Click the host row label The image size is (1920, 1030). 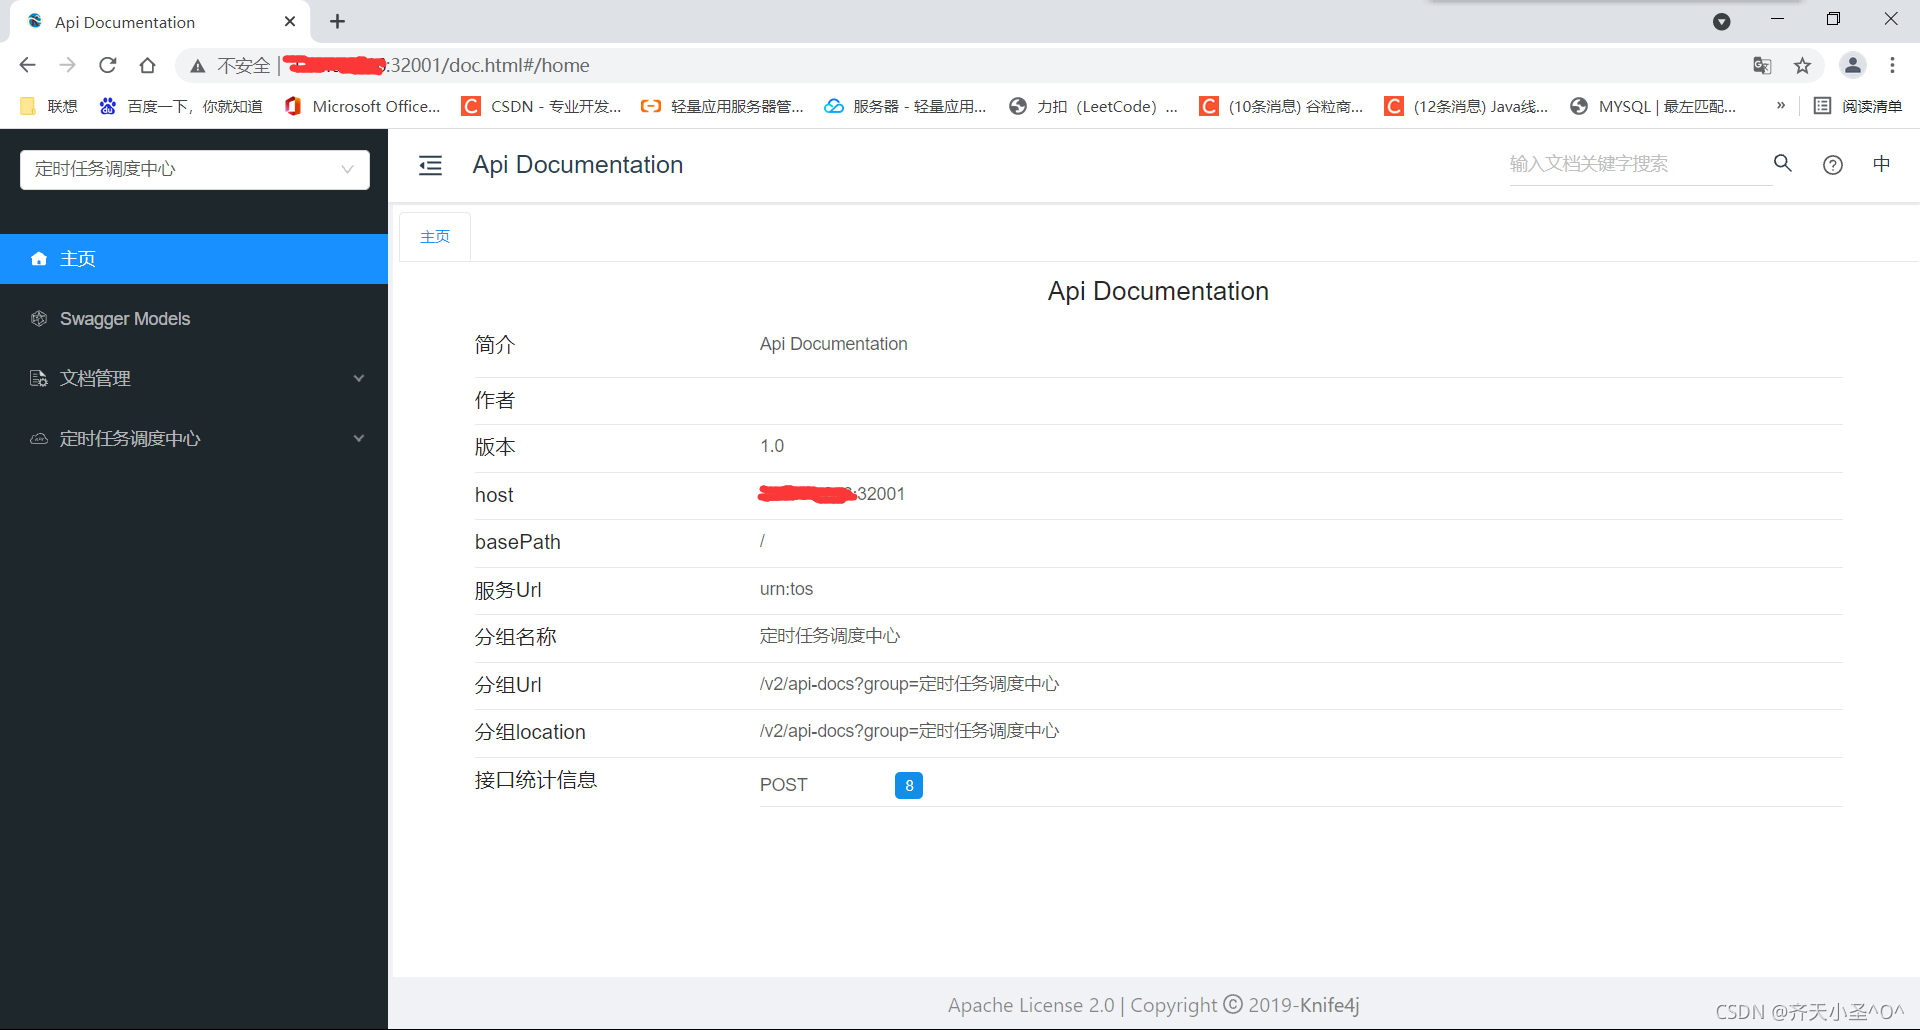[x=494, y=495]
